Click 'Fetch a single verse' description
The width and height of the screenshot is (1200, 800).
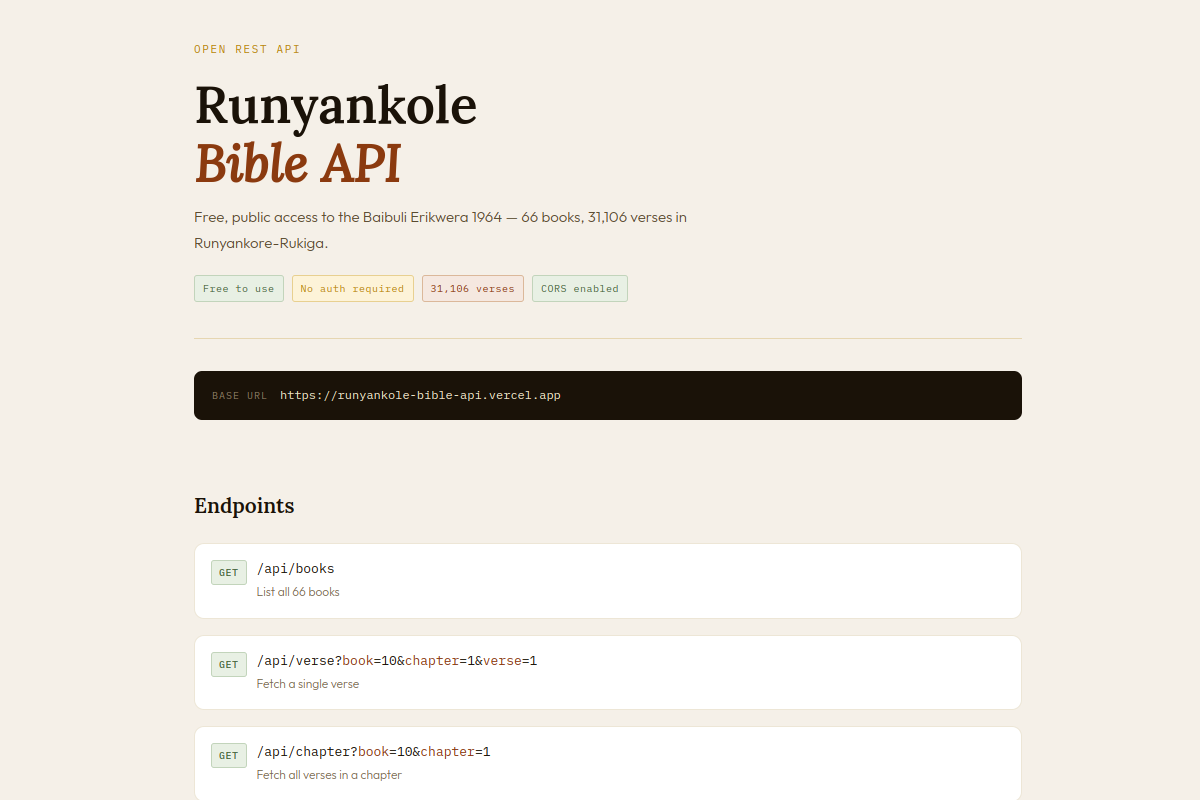(x=308, y=684)
